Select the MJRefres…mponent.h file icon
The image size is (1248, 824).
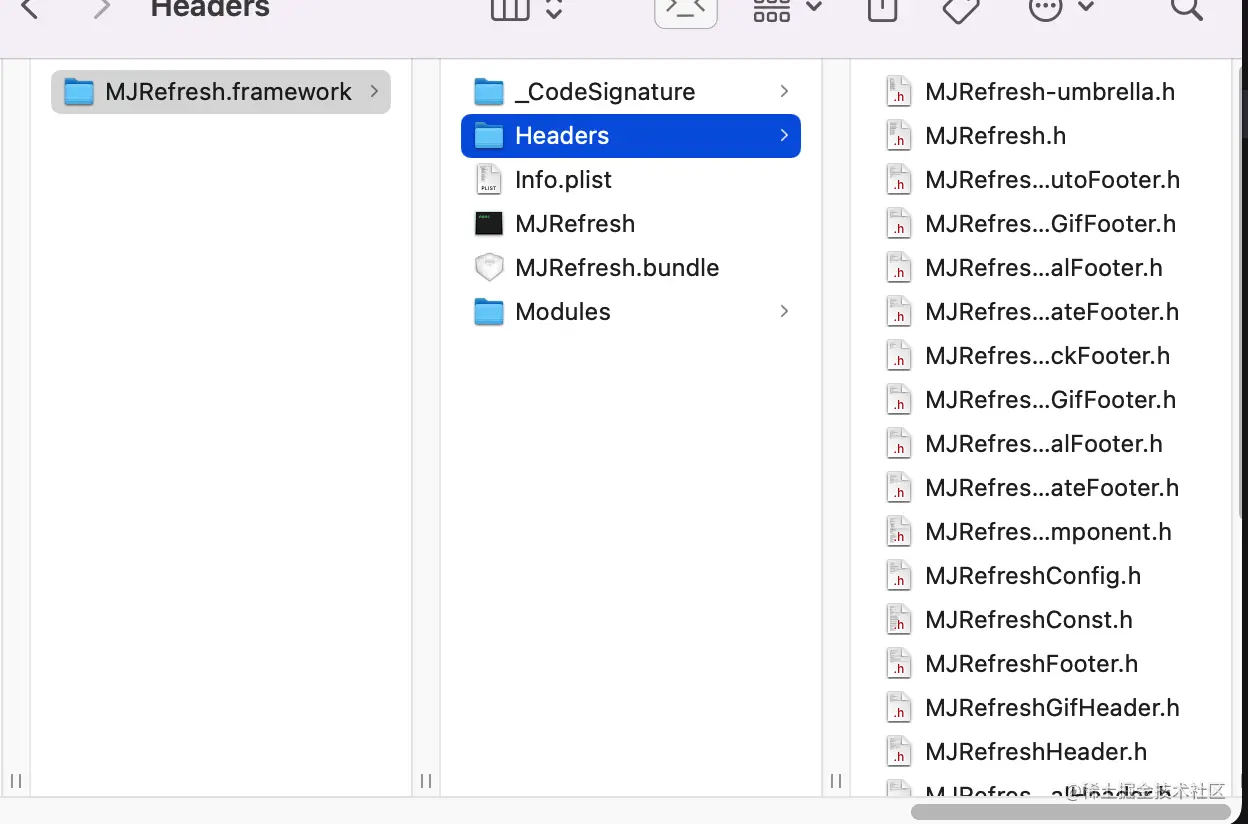[x=899, y=532]
